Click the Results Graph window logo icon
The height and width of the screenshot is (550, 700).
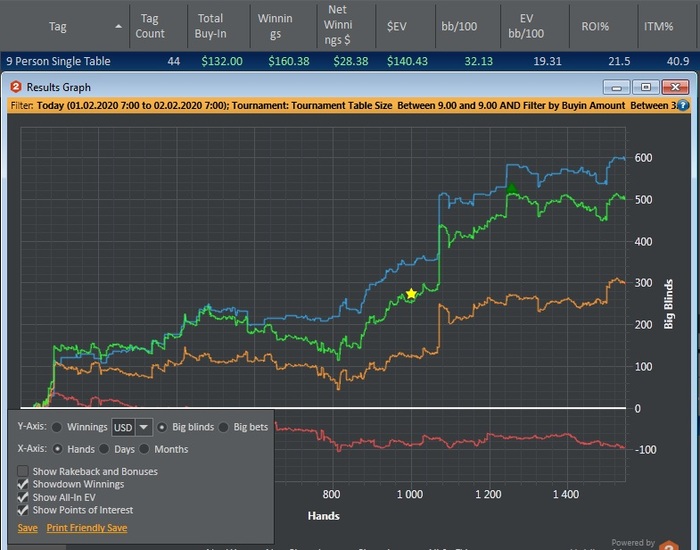pos(16,87)
